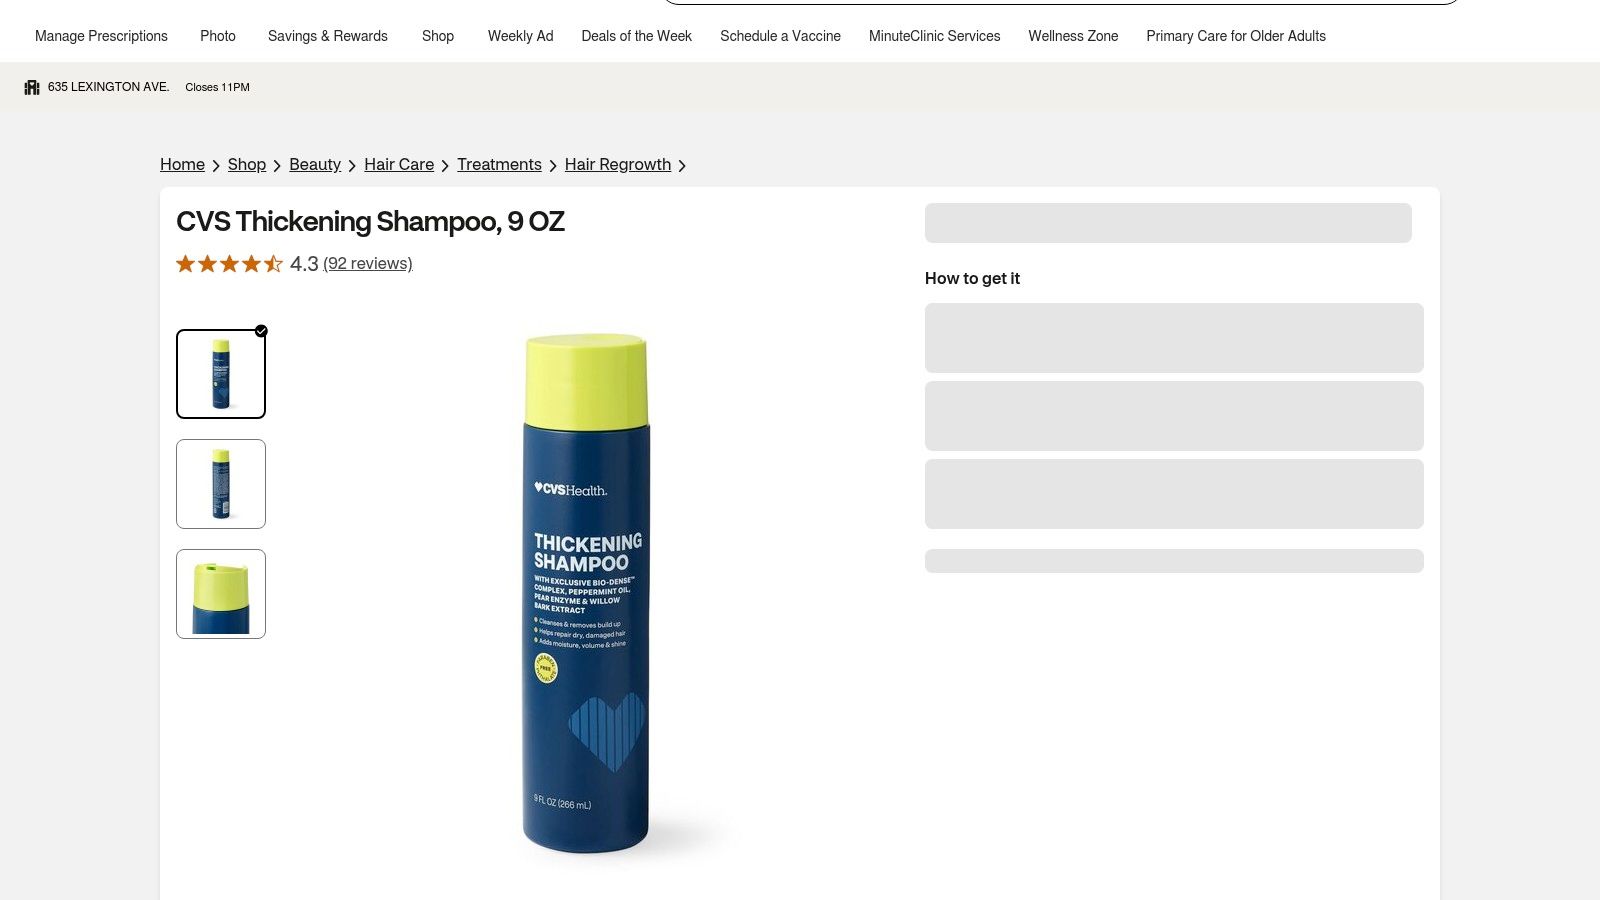This screenshot has width=1600, height=900.
Task: Select the first bottle front thumbnail
Action: coord(221,374)
